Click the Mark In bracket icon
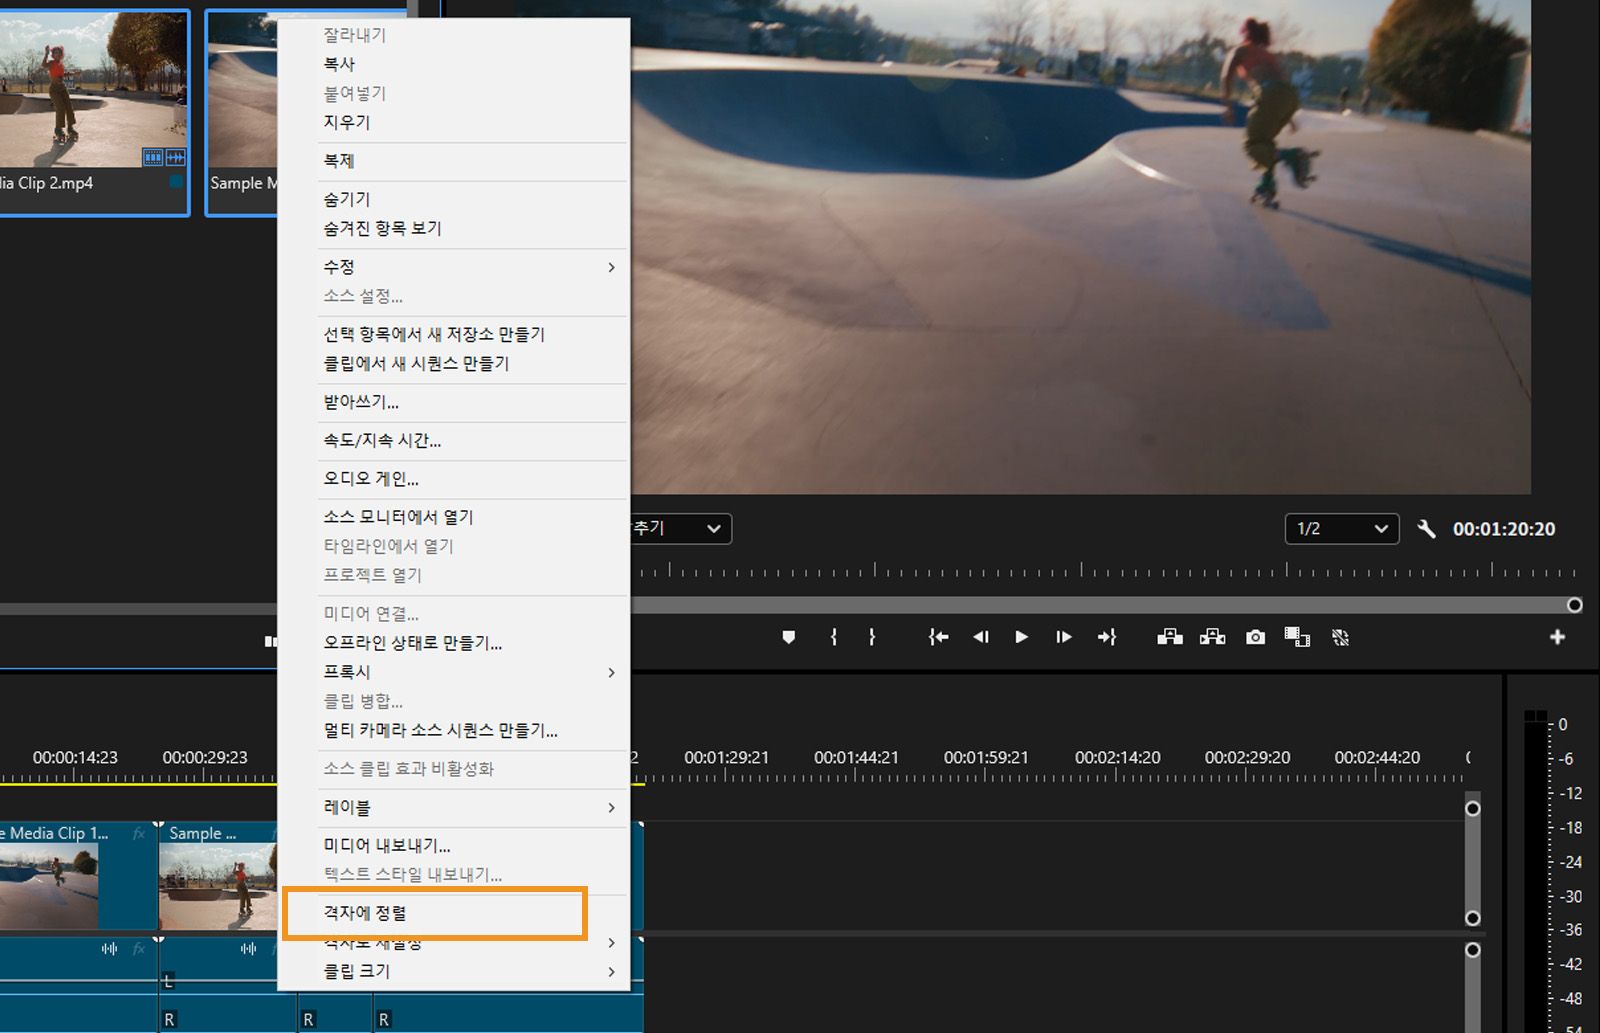 (x=834, y=637)
